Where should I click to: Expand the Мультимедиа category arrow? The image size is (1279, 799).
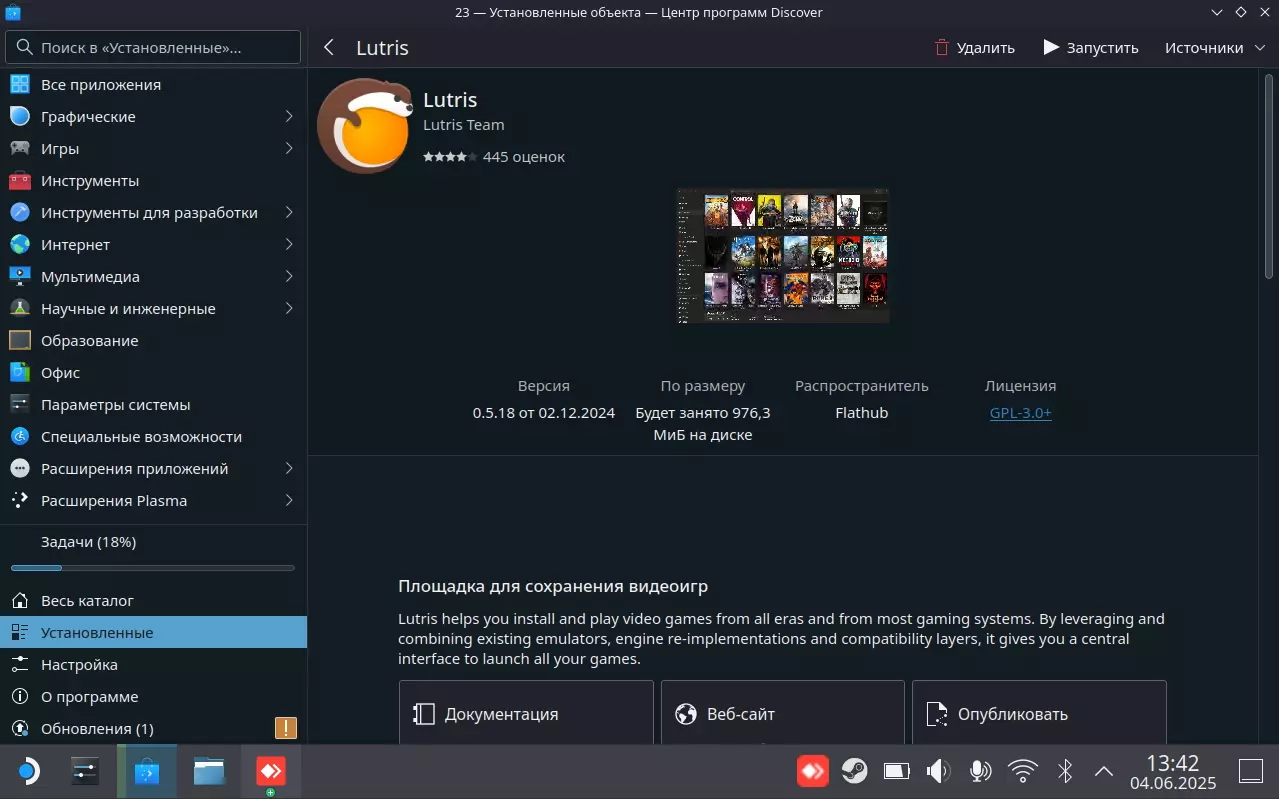click(288, 277)
